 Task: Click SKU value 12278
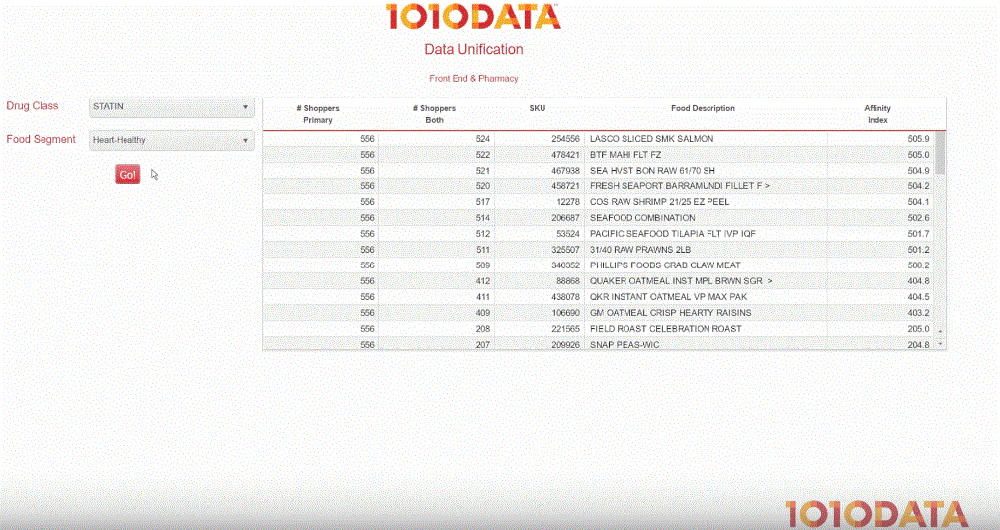point(568,202)
